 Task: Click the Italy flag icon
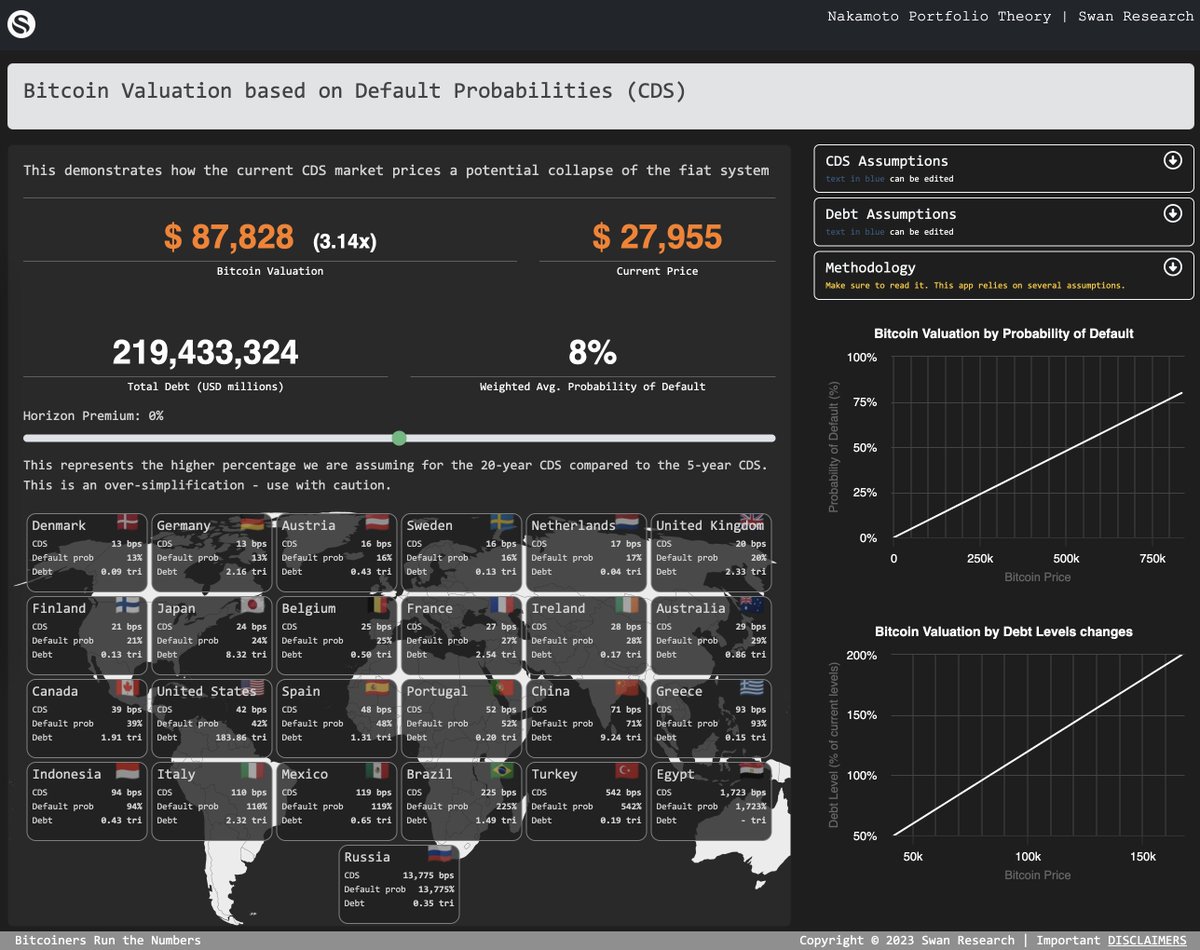[253, 771]
